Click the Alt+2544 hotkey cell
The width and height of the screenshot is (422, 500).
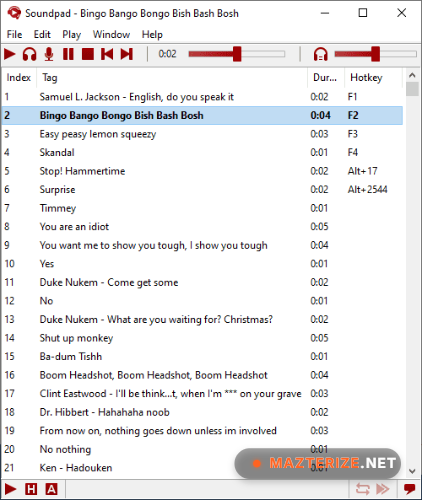pyautogui.click(x=367, y=189)
